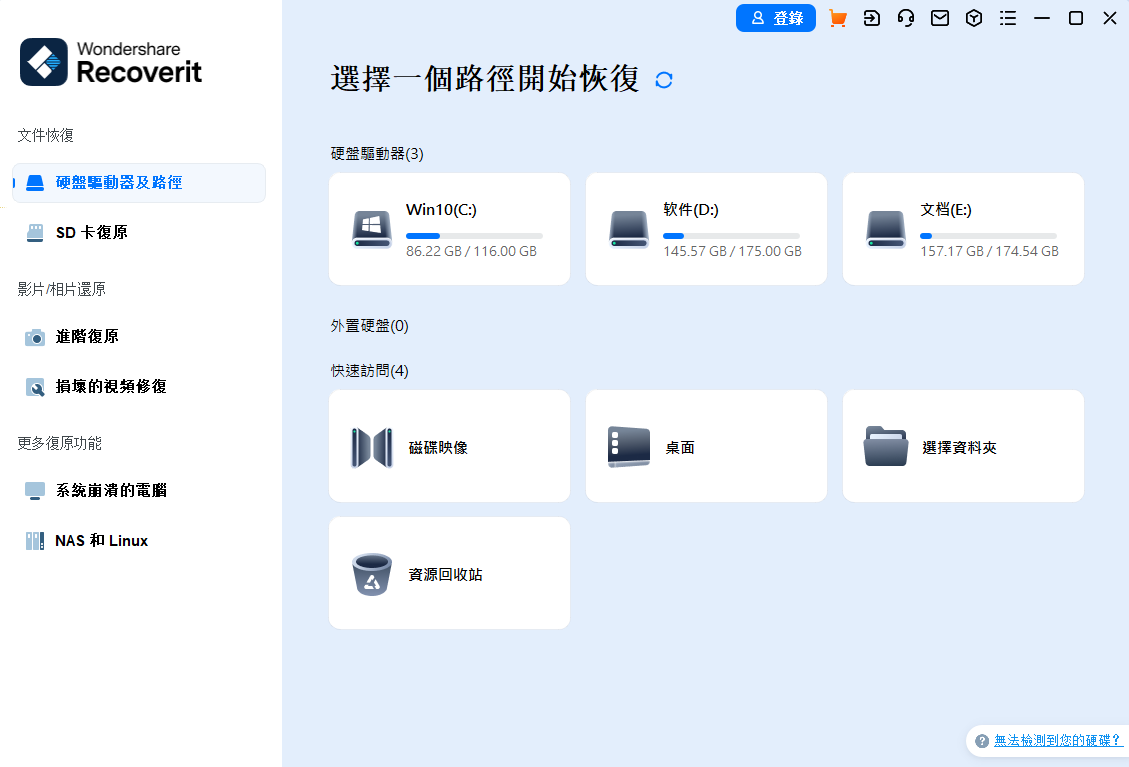Open the list menu icon top right
Screen dimensions: 1129x767
coord(1005,18)
